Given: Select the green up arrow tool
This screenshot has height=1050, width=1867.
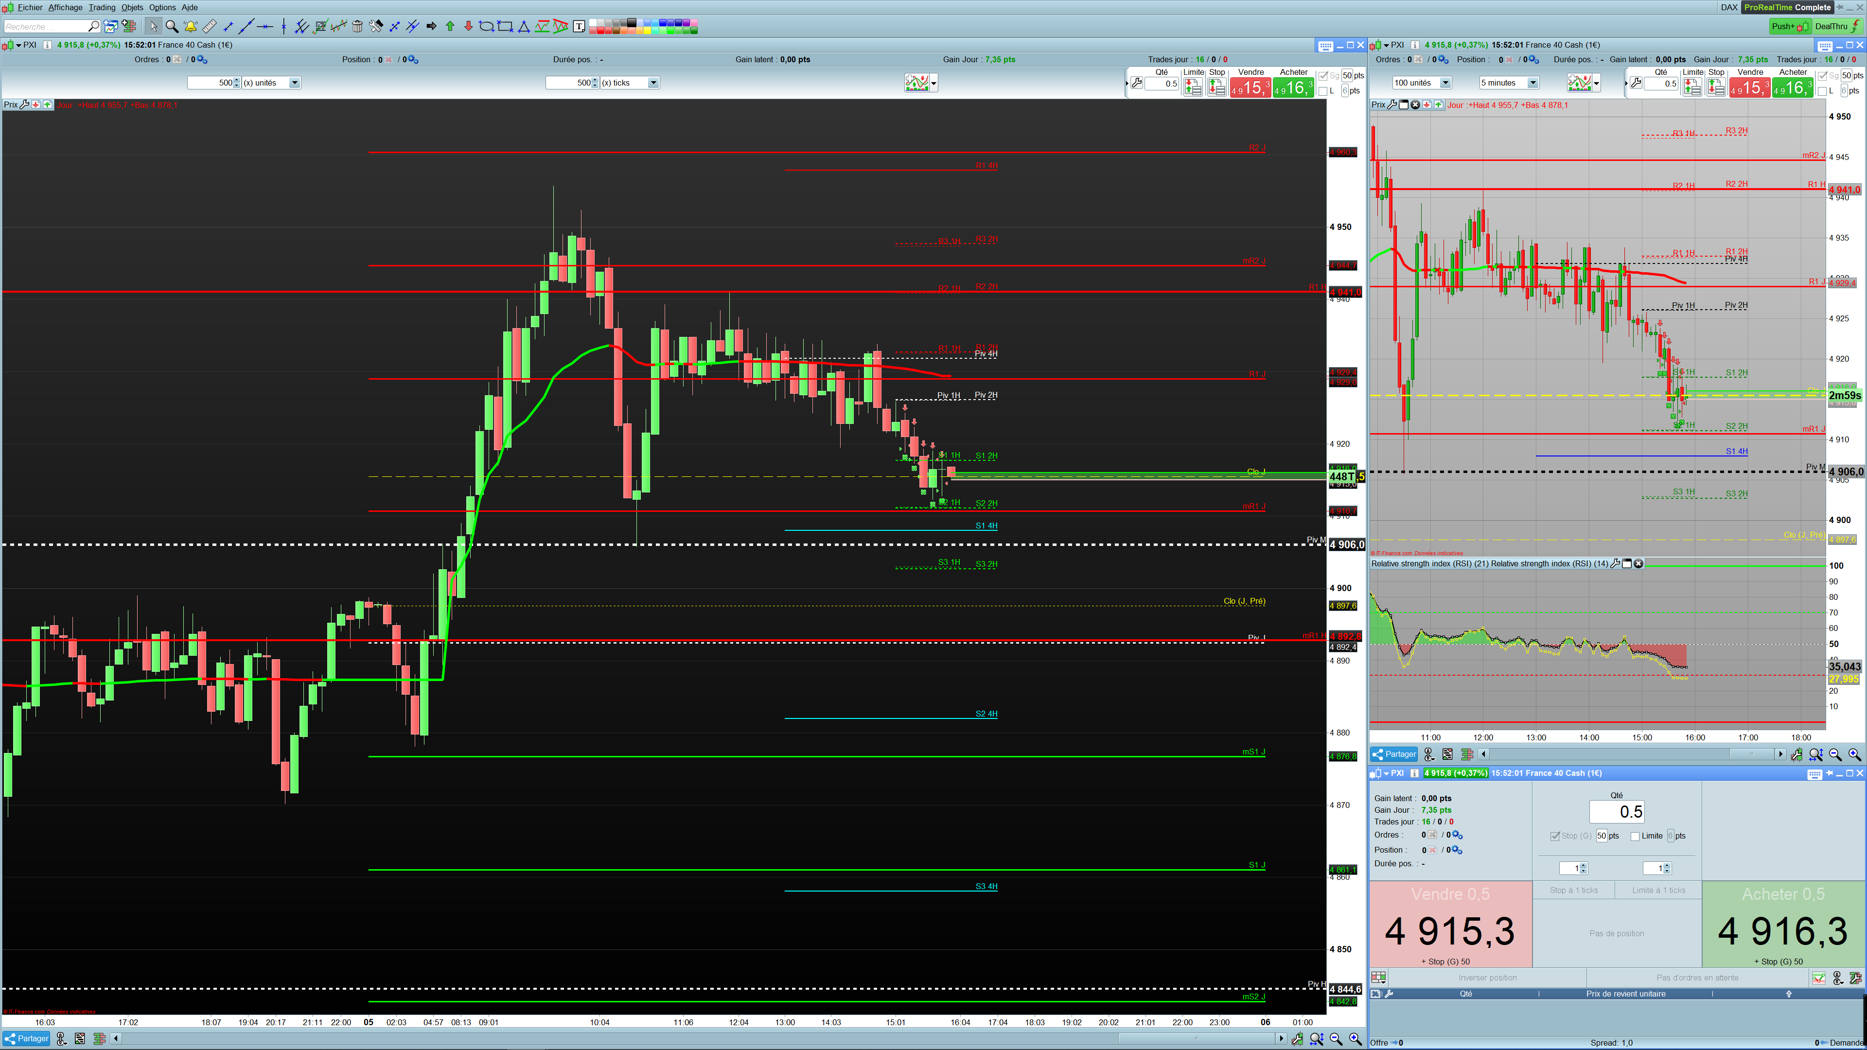Looking at the screenshot, I should click(450, 26).
